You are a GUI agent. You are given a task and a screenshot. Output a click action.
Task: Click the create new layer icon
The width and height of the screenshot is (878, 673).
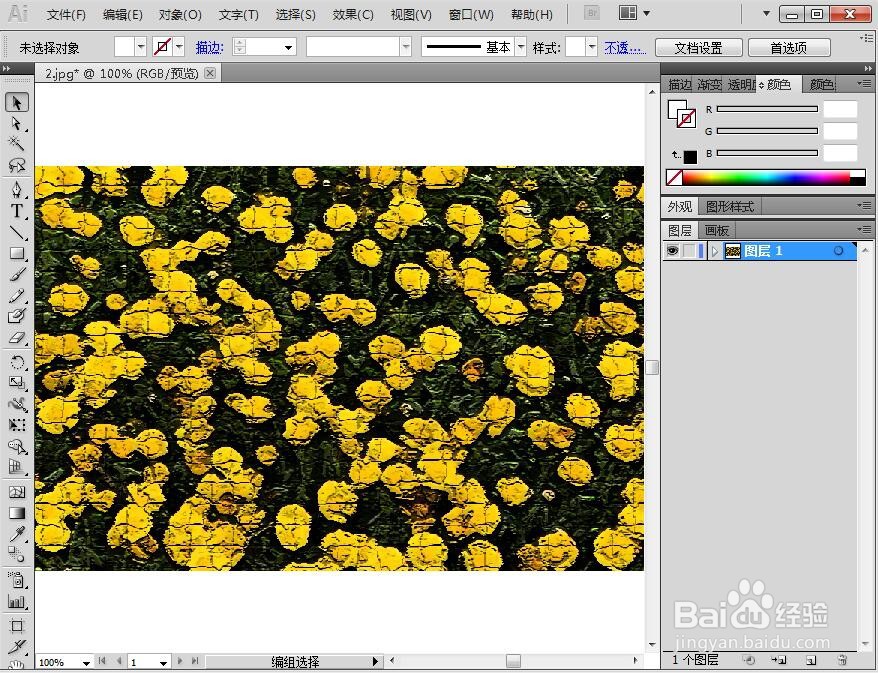(x=811, y=661)
